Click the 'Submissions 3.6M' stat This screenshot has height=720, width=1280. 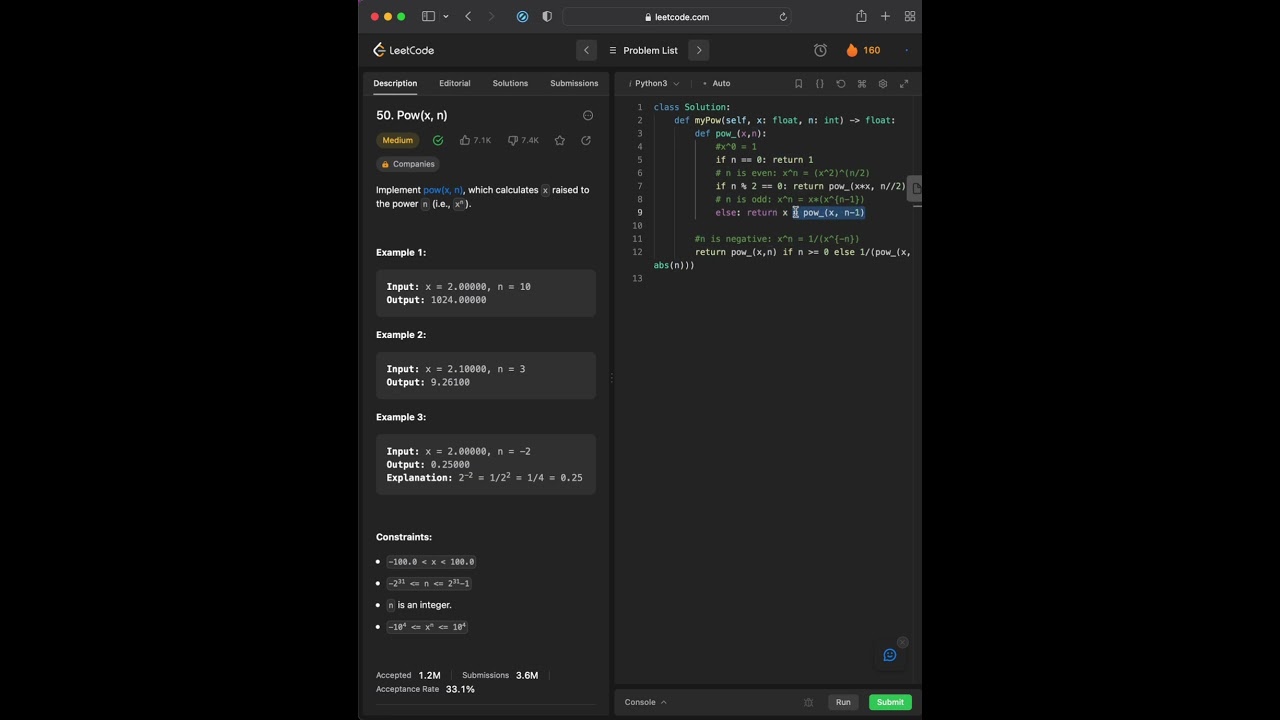[500, 675]
